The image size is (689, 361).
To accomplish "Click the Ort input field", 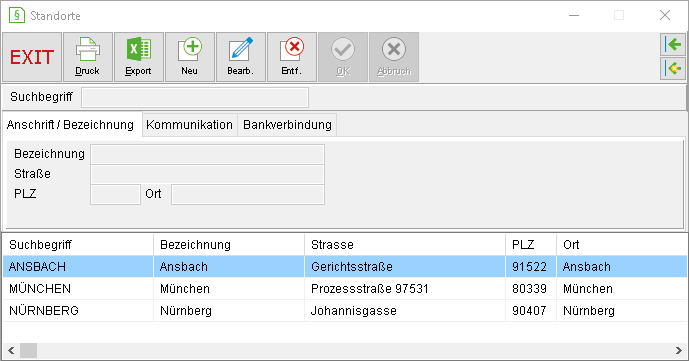I will [248, 195].
